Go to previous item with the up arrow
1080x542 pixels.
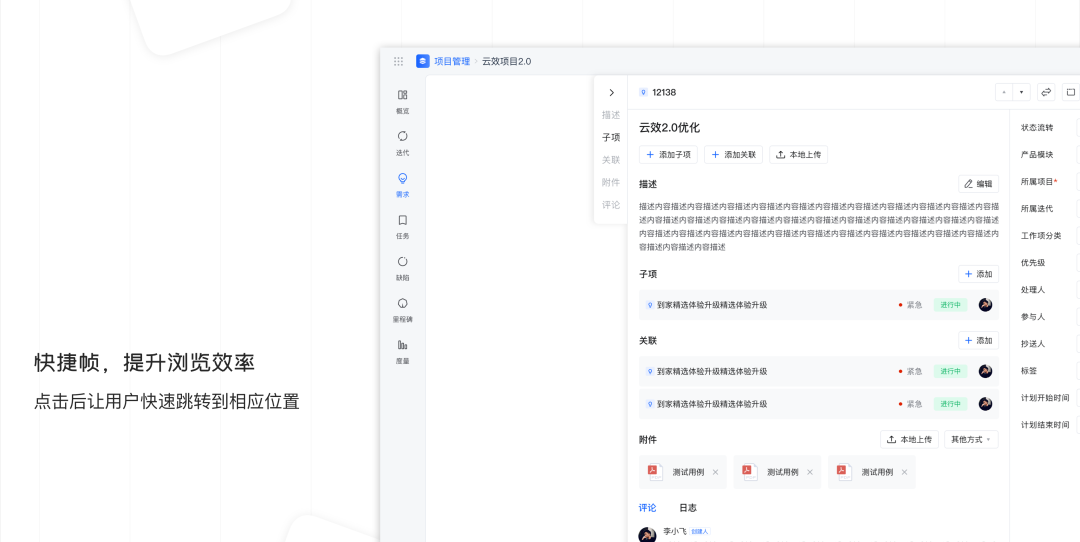(1004, 92)
